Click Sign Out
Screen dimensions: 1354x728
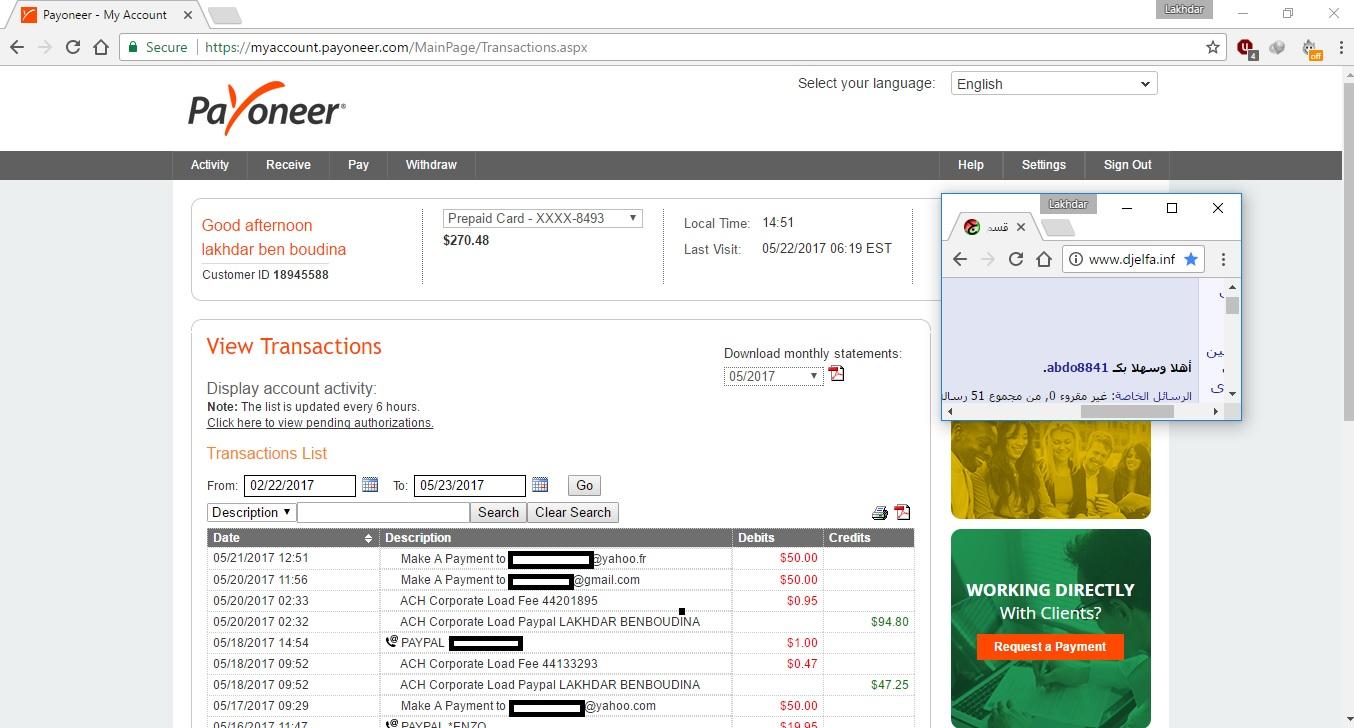(1127, 165)
